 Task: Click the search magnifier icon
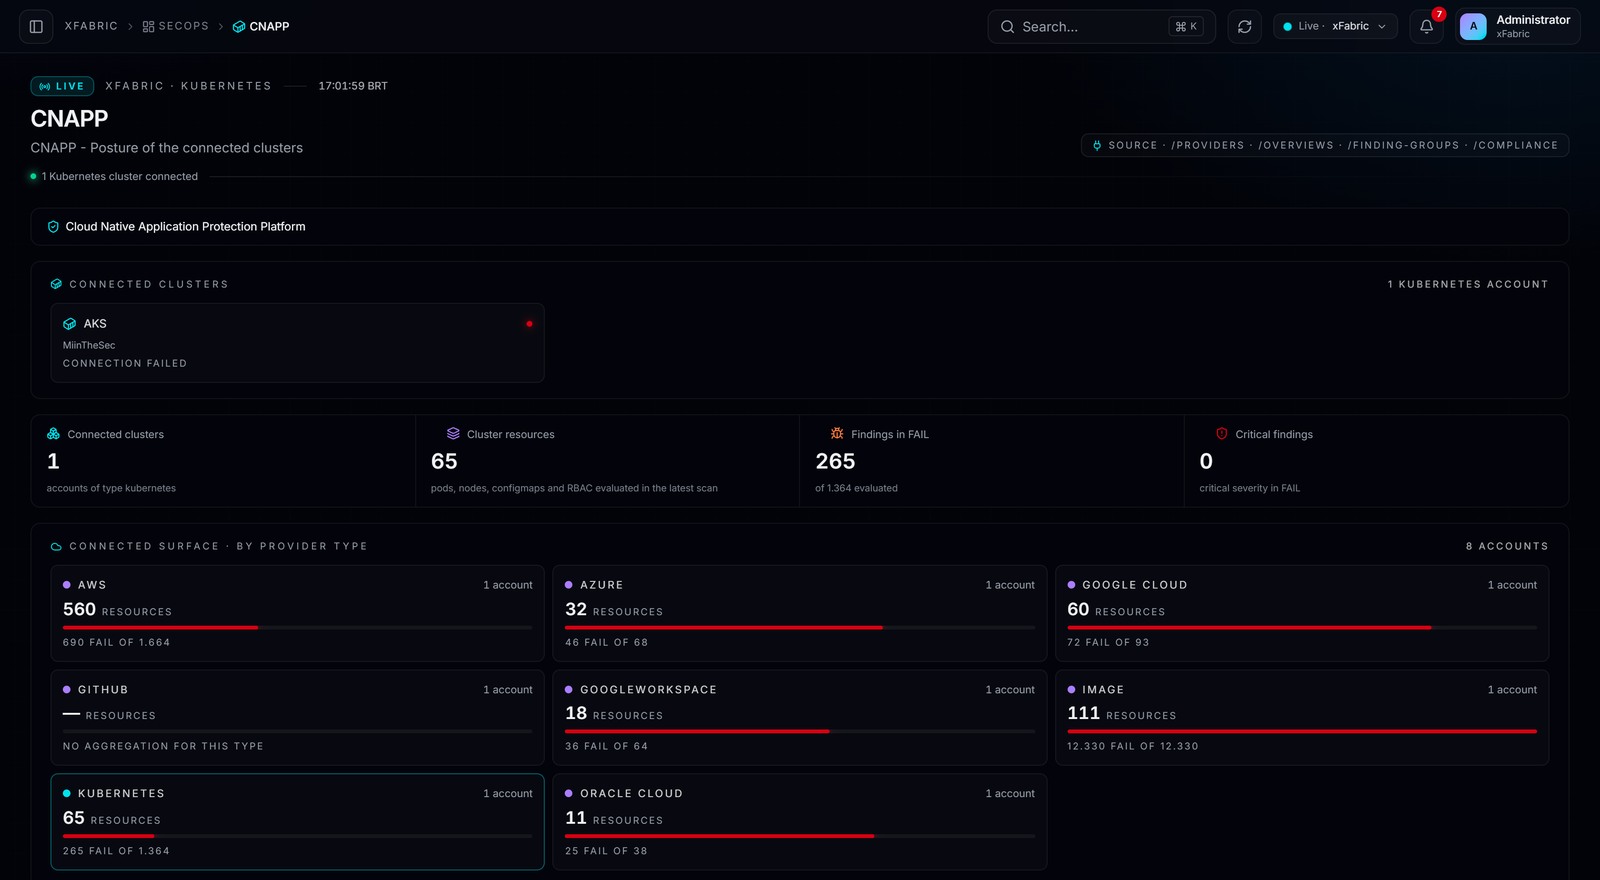click(1007, 27)
